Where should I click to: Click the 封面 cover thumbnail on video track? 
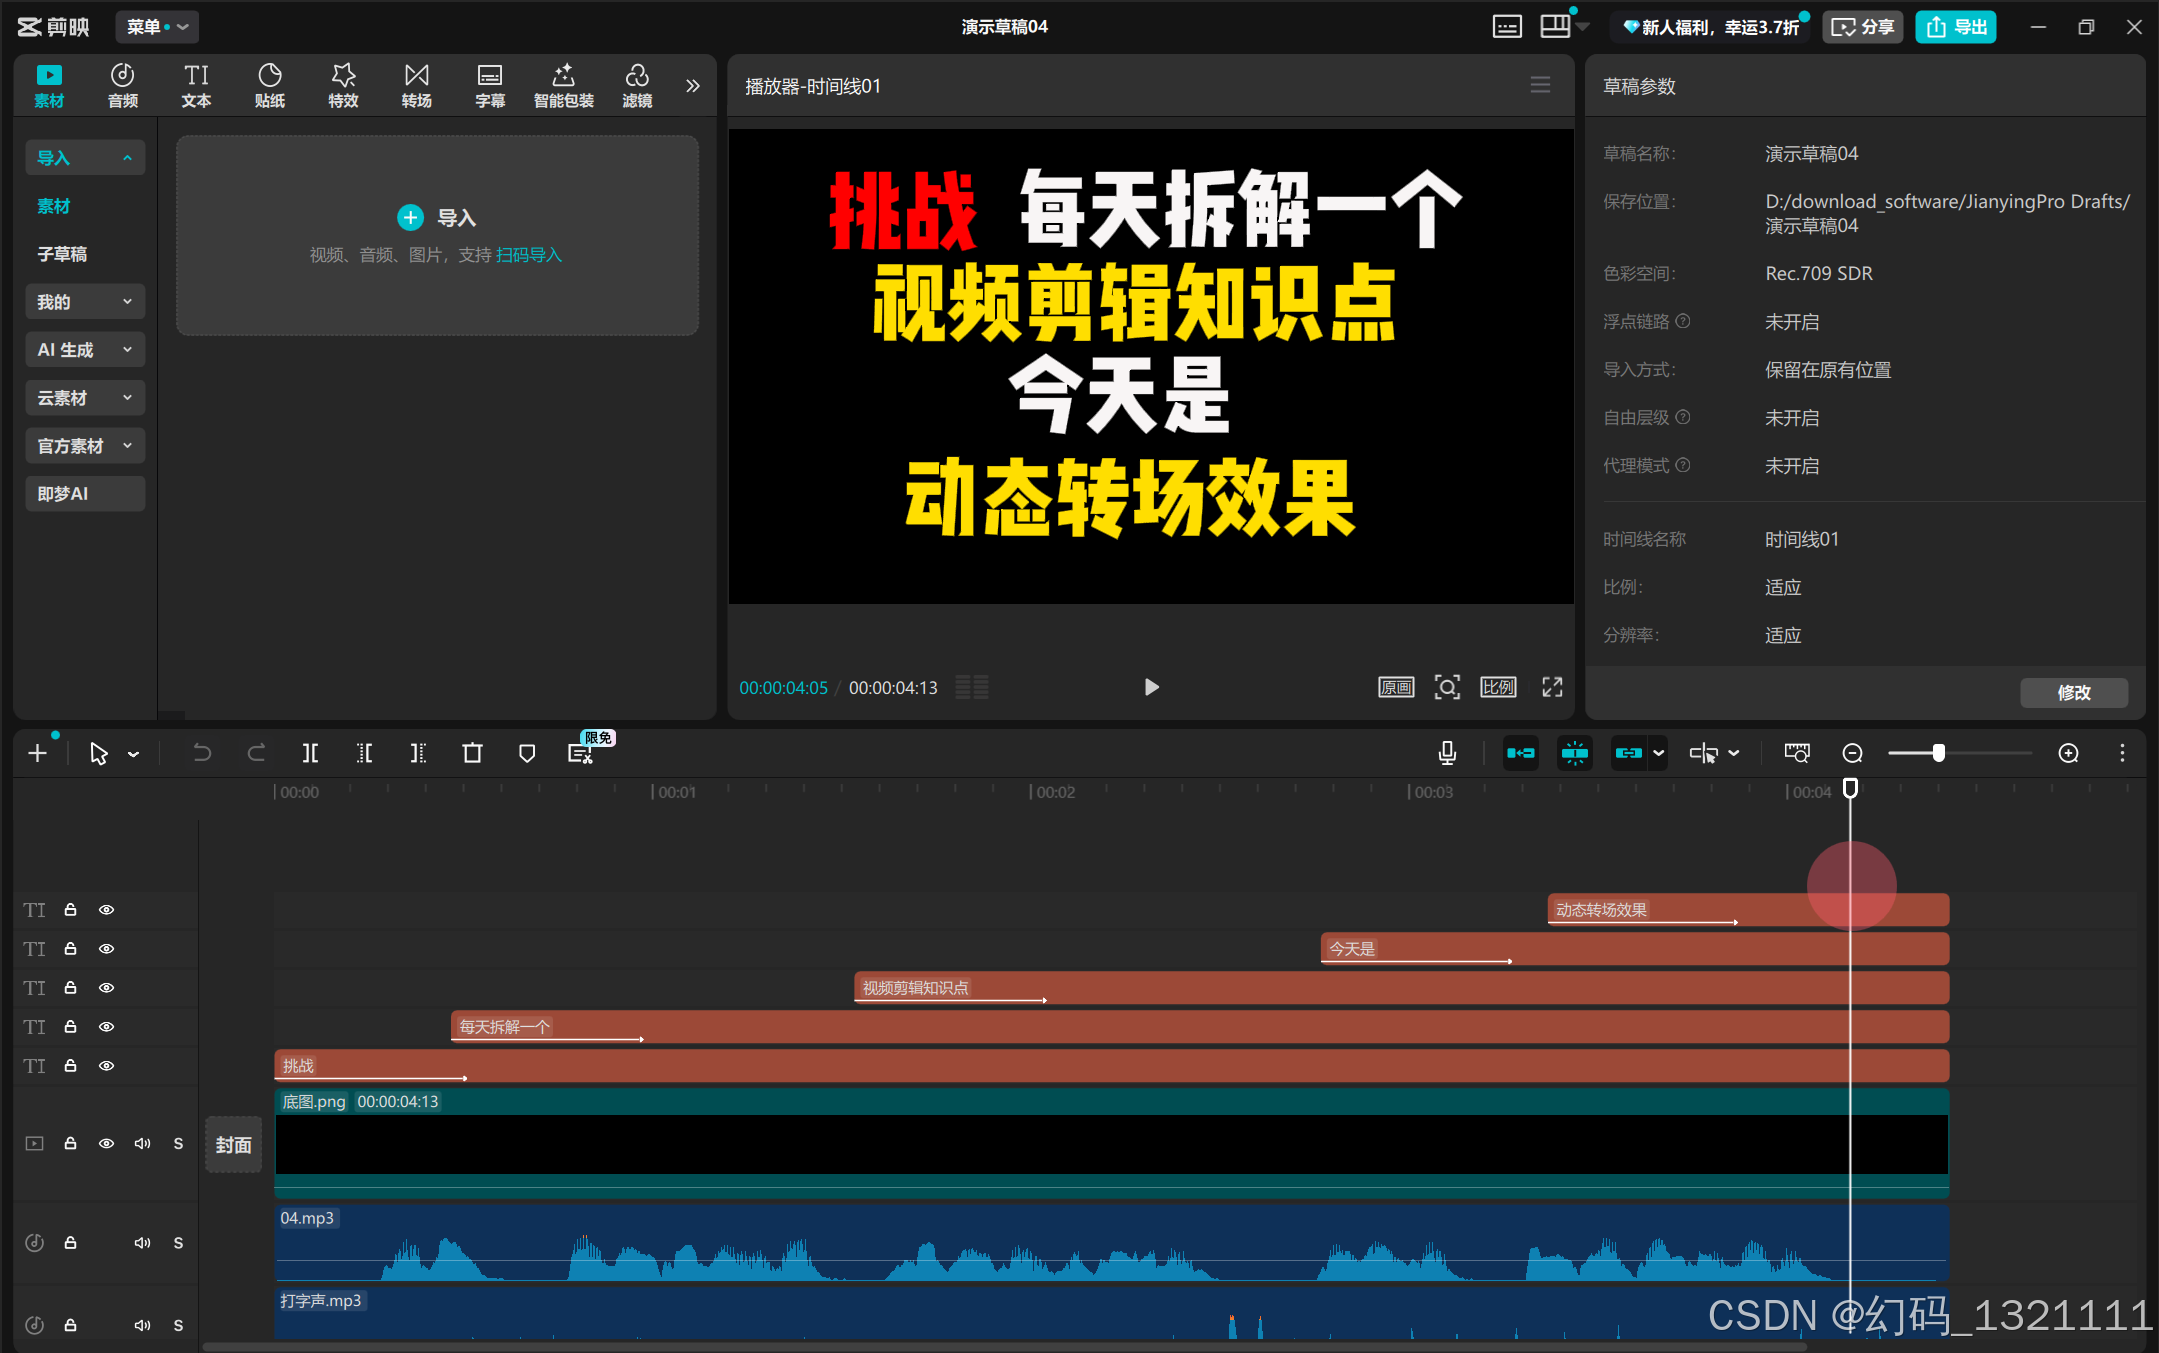pyautogui.click(x=233, y=1145)
